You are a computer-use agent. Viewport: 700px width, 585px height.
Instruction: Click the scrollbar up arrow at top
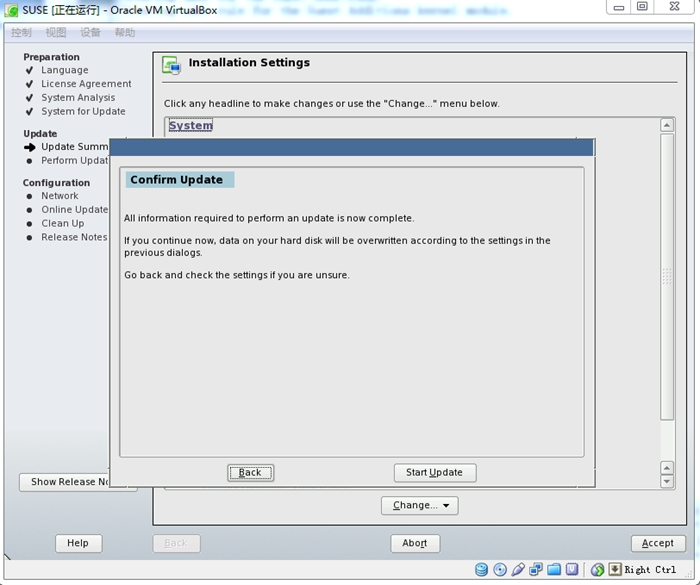pyautogui.click(x=667, y=125)
